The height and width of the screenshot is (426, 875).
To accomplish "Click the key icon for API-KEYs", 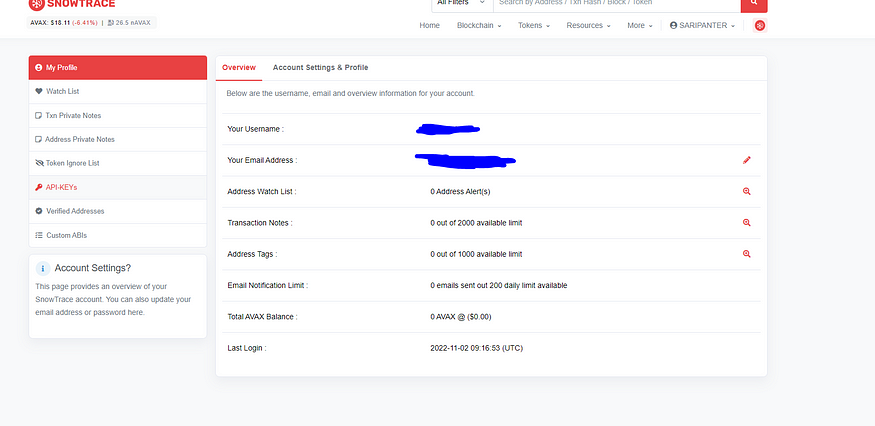I will (x=39, y=188).
